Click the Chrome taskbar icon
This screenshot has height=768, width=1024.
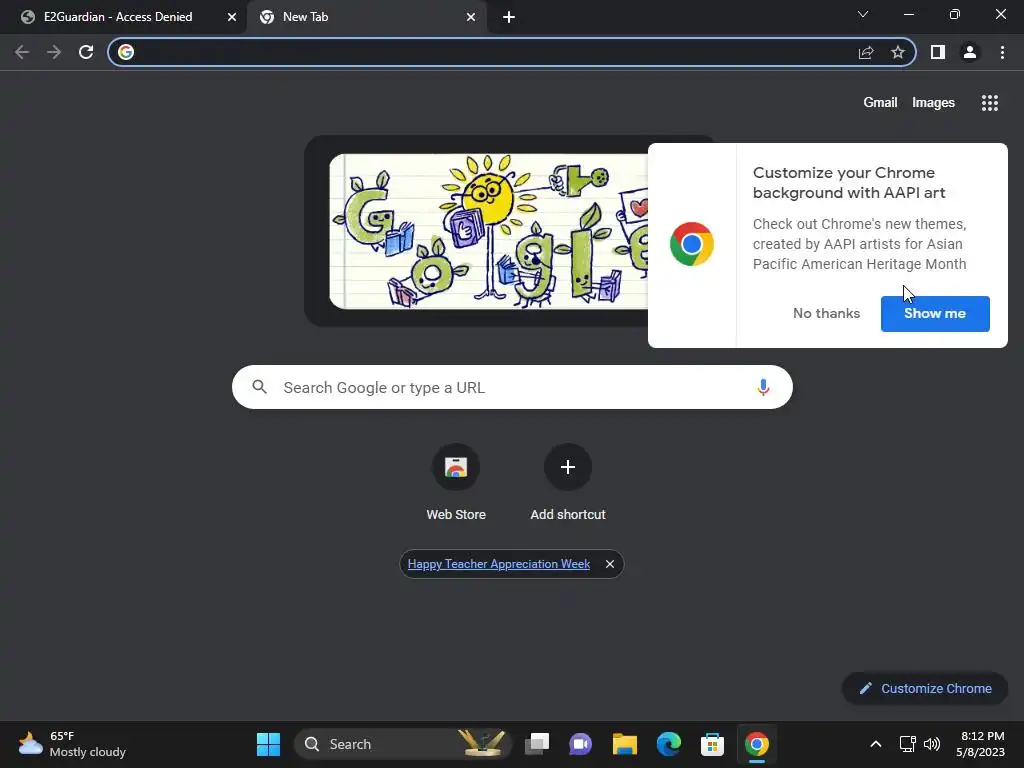click(x=756, y=744)
